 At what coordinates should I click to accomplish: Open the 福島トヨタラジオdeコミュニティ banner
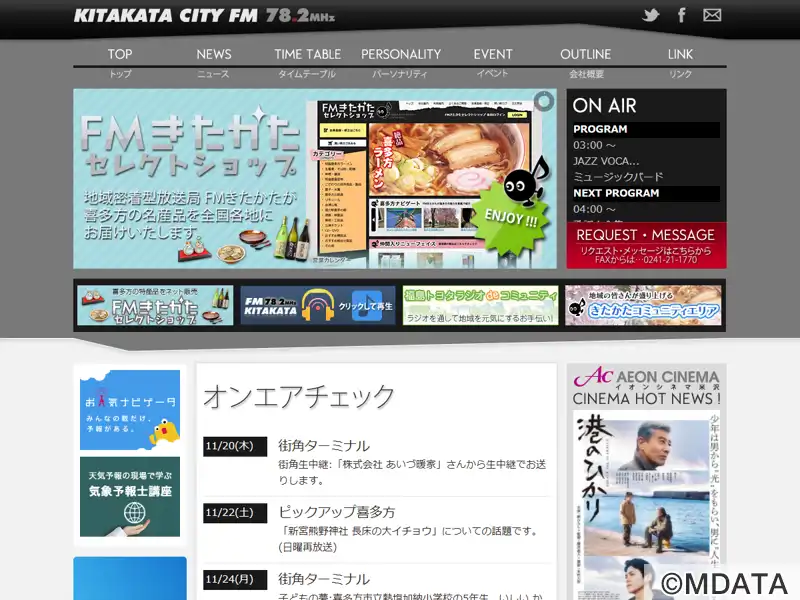[x=480, y=305]
